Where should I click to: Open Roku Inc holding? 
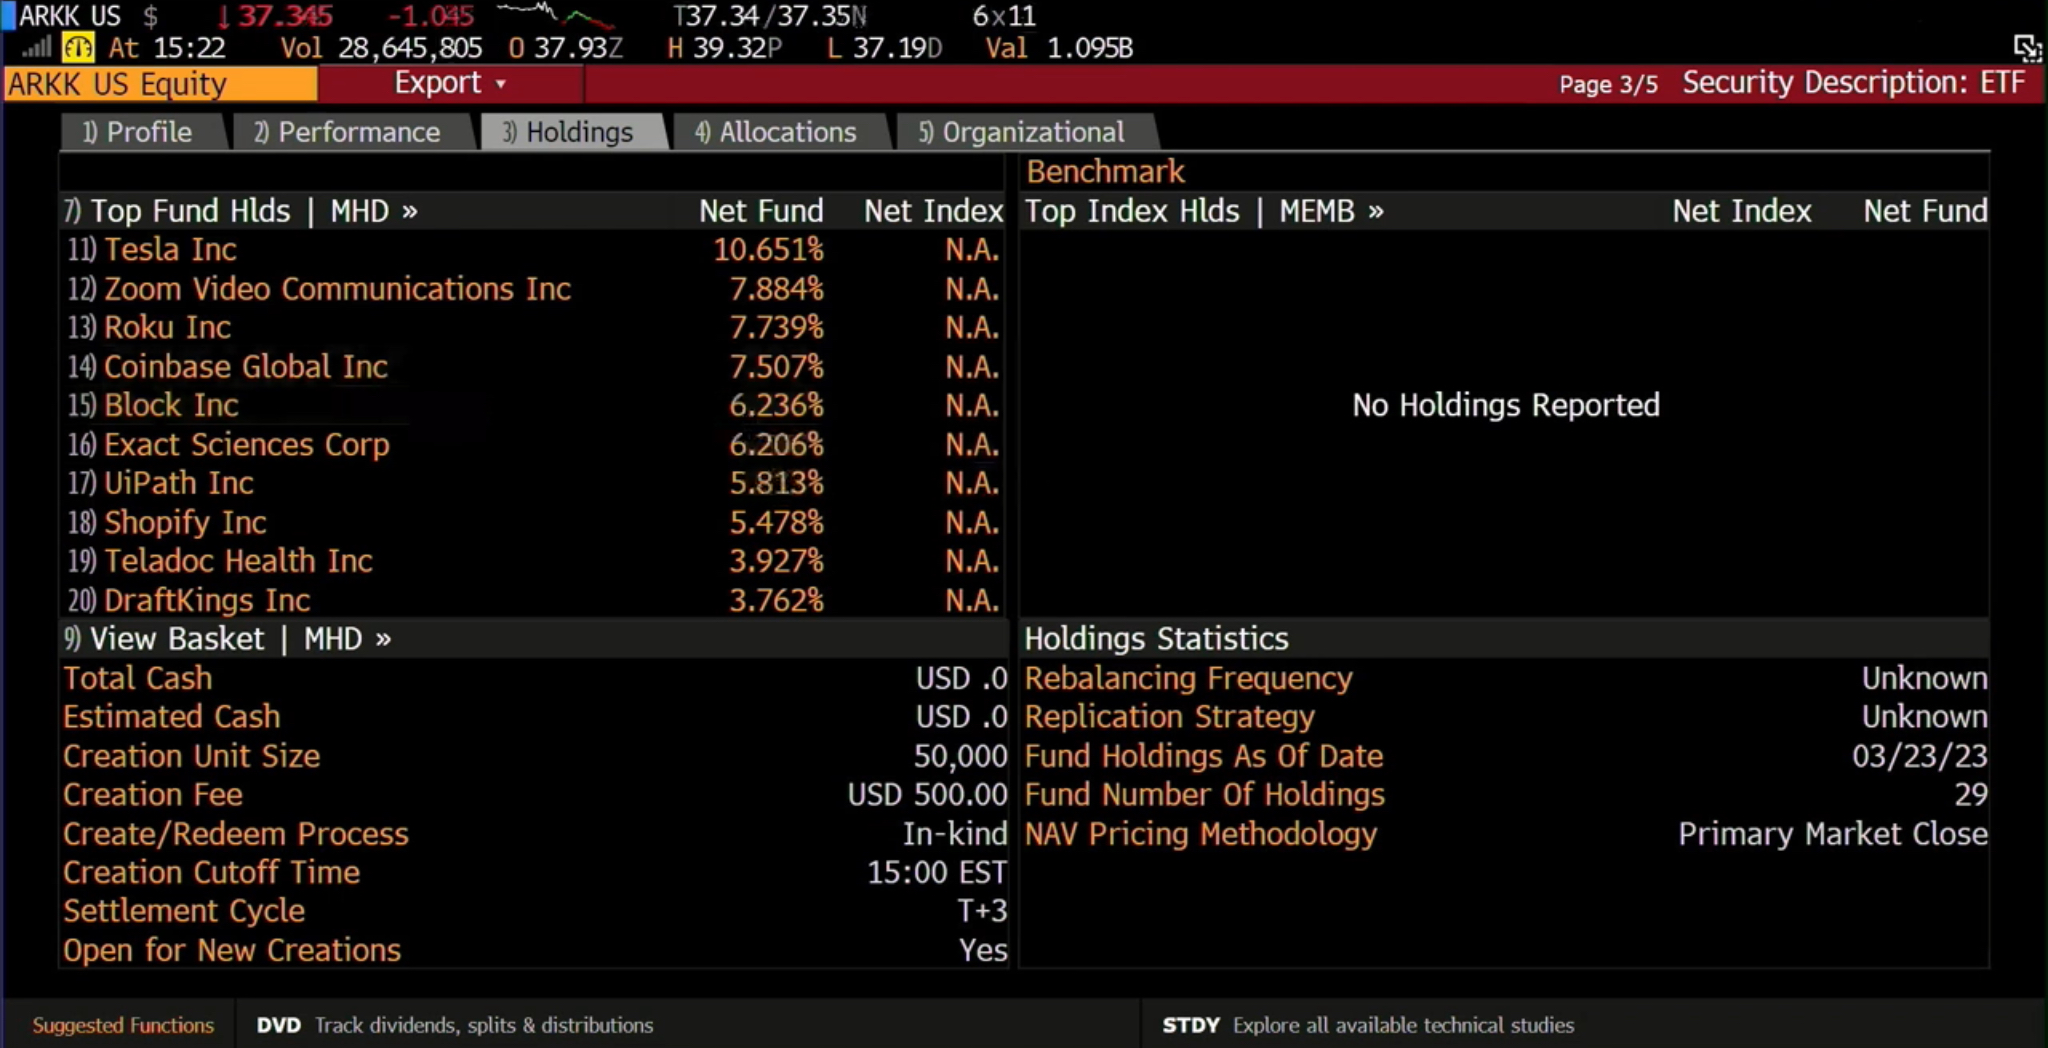click(167, 327)
